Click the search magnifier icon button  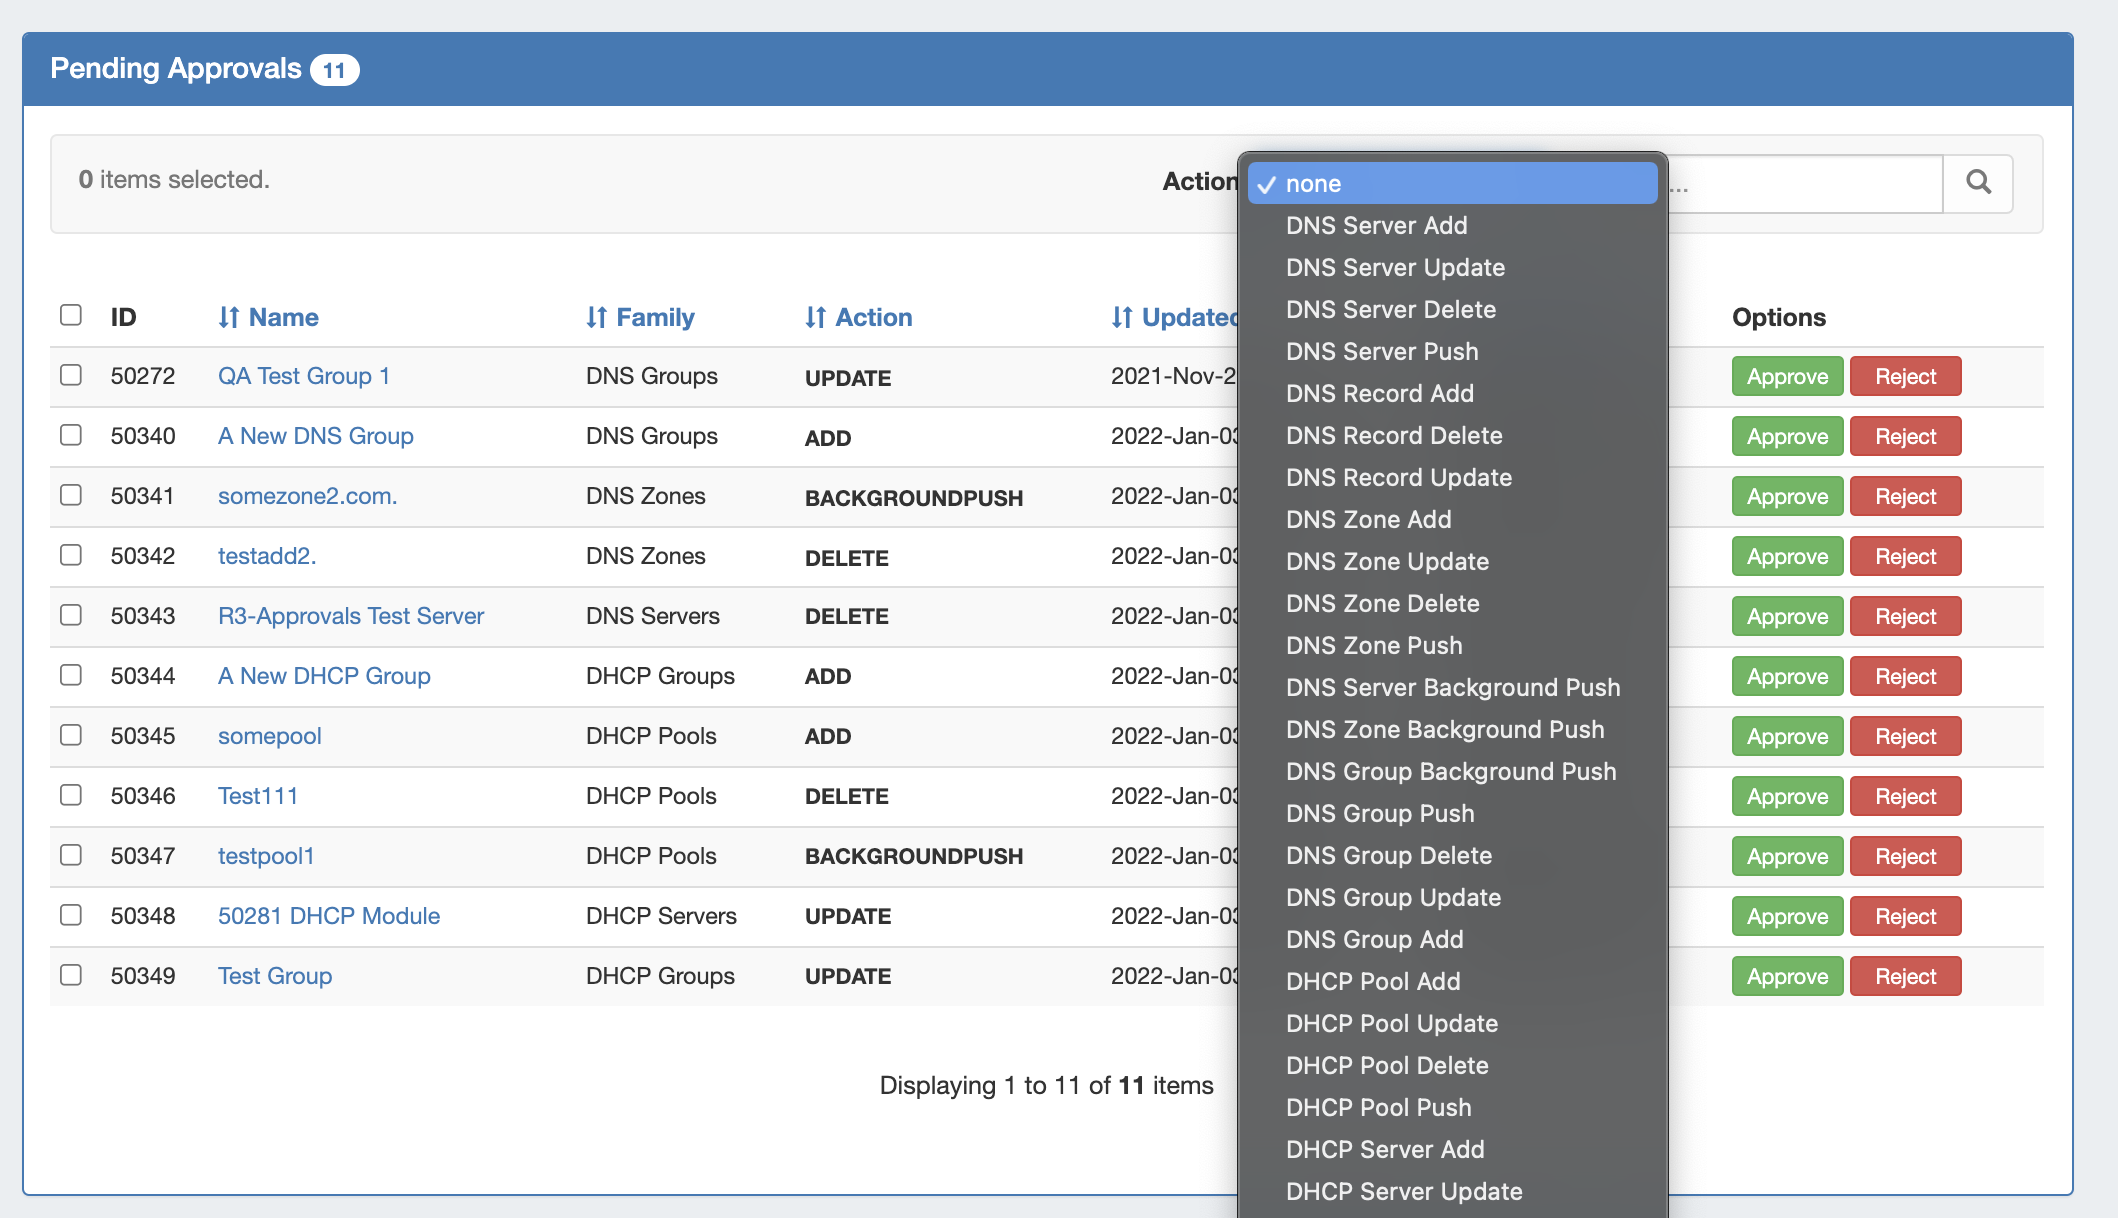point(1977,183)
